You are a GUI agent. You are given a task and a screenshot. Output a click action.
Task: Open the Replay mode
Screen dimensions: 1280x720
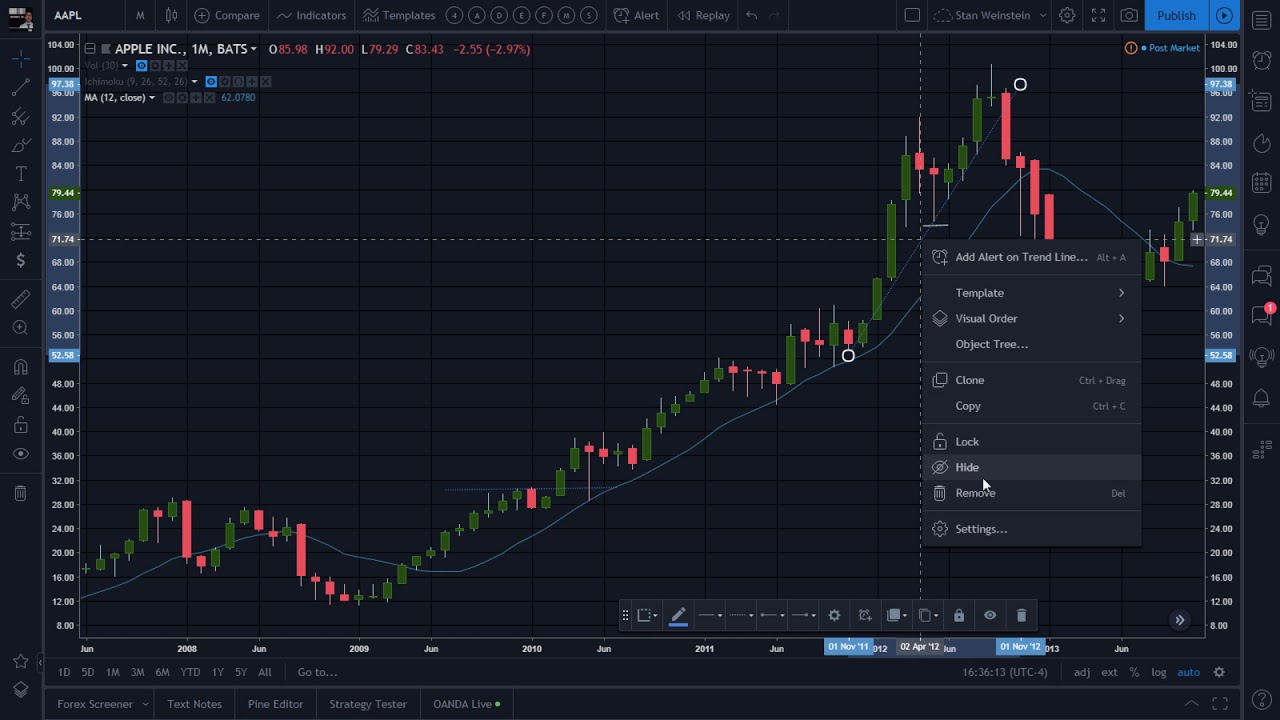click(x=703, y=15)
